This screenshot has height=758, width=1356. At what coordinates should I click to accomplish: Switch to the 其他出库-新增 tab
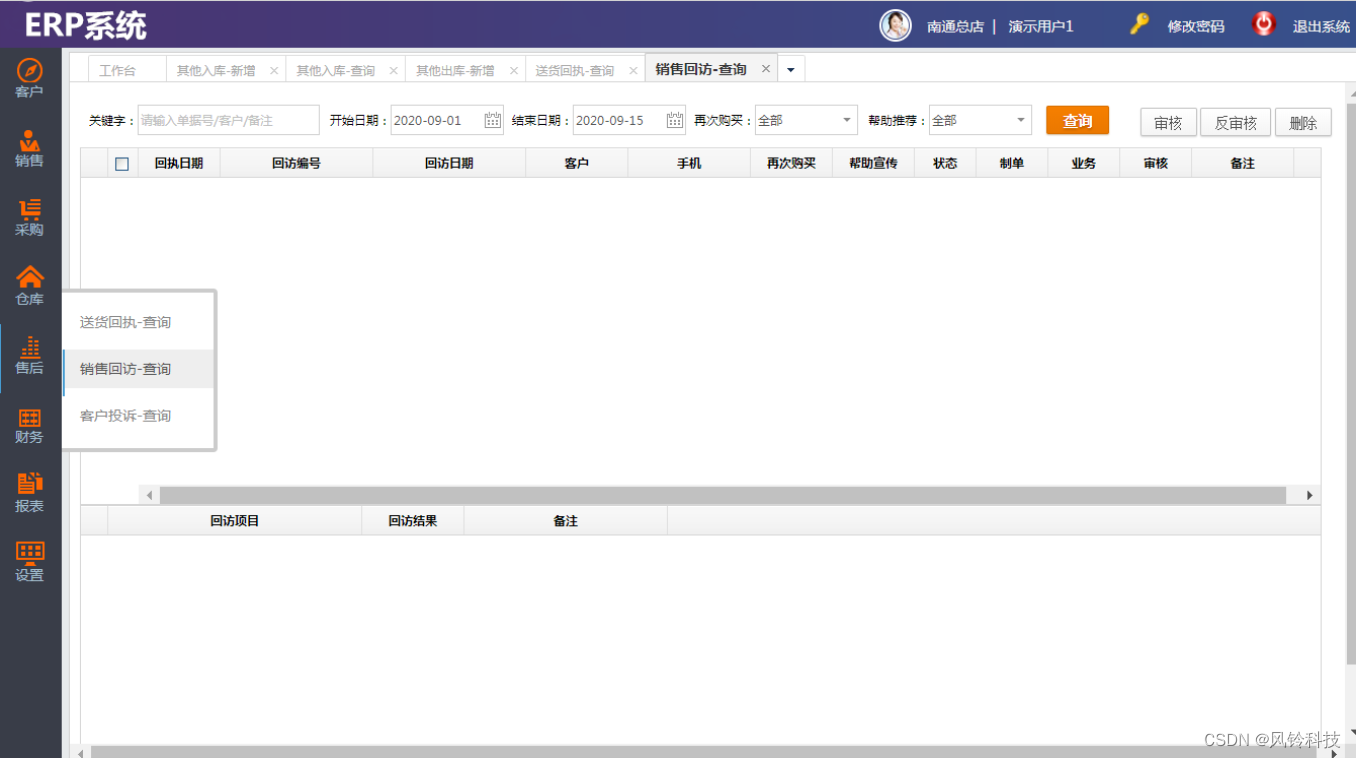pyautogui.click(x=455, y=71)
